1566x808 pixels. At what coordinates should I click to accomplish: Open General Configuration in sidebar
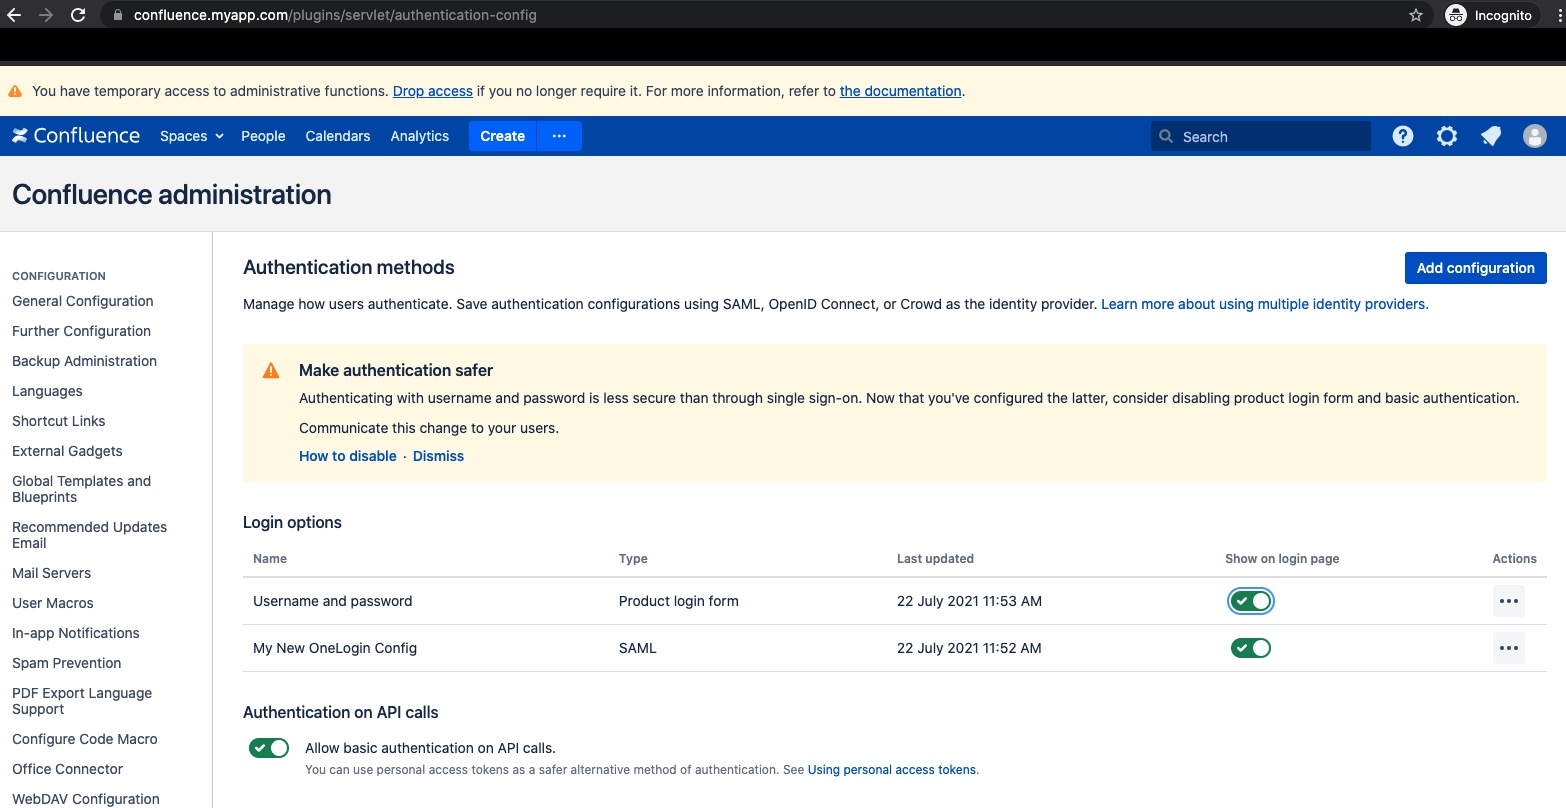coord(83,301)
